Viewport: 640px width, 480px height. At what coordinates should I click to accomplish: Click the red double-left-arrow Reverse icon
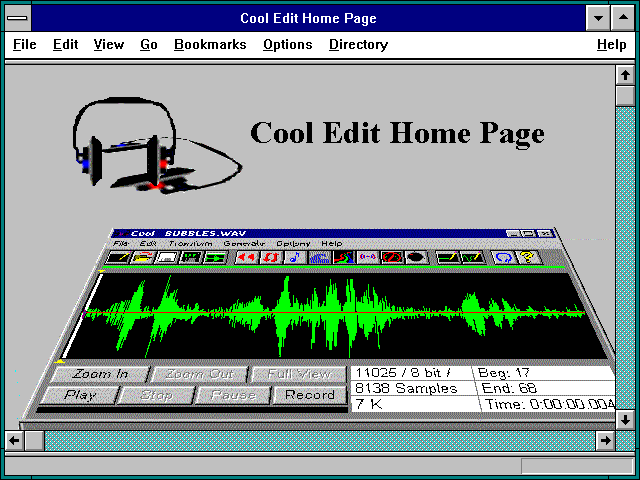[247, 257]
